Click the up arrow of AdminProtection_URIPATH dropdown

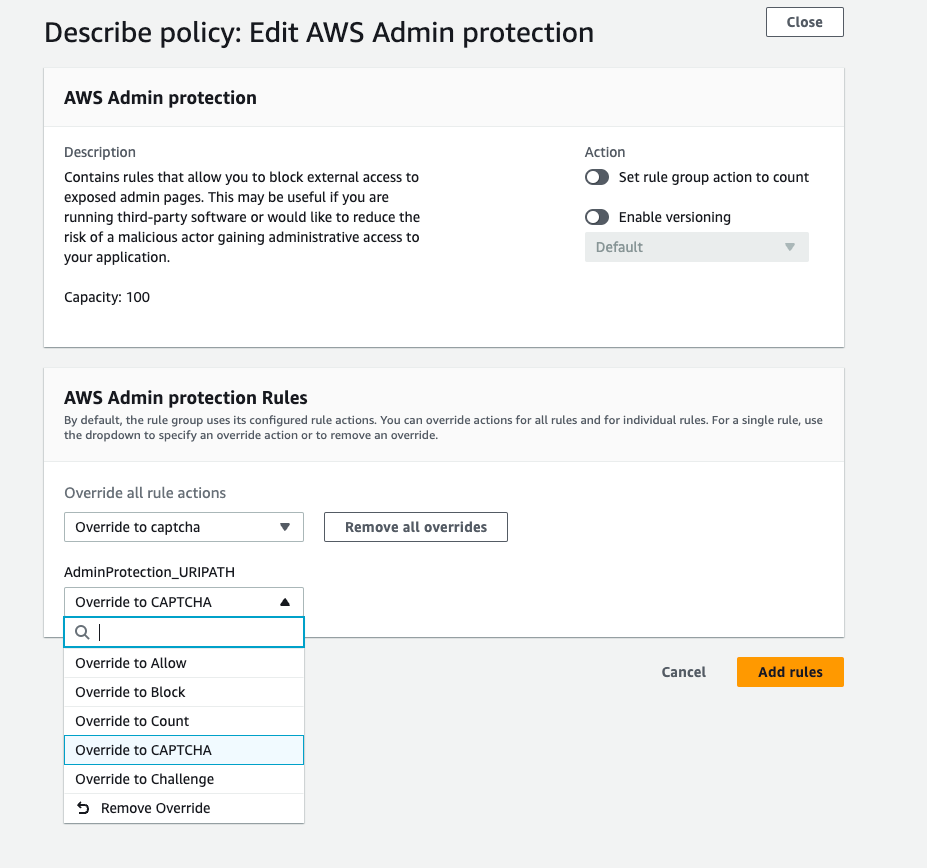[x=285, y=602]
